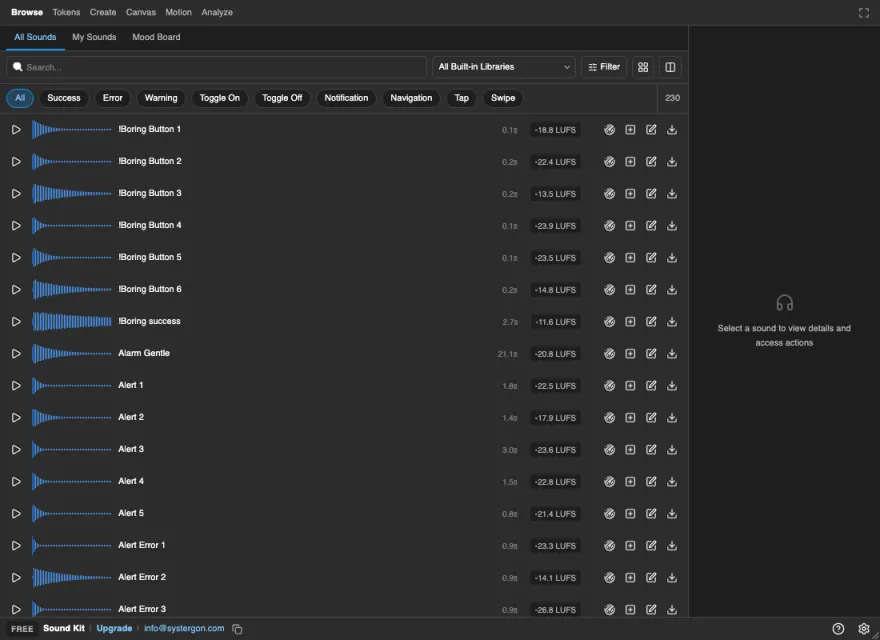880x640 pixels.
Task: Filter sounds by Navigation category
Action: pos(411,98)
